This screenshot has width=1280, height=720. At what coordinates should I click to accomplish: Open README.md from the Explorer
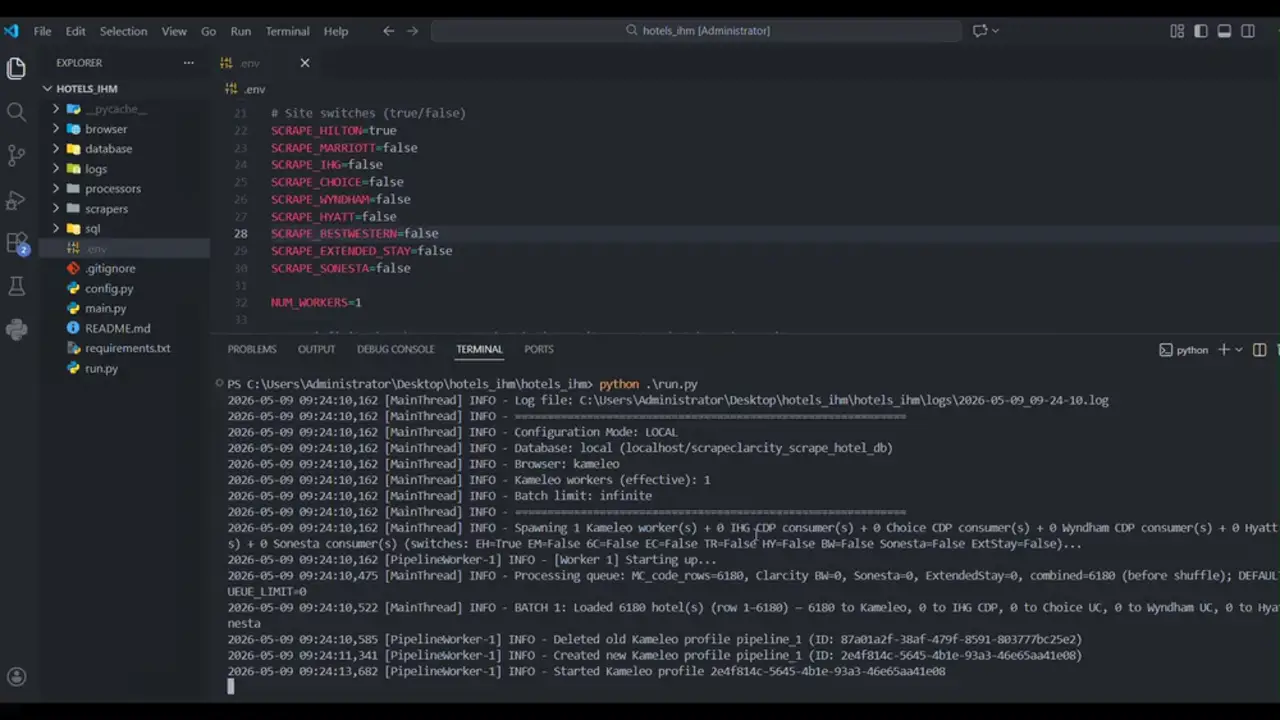[x=117, y=329]
